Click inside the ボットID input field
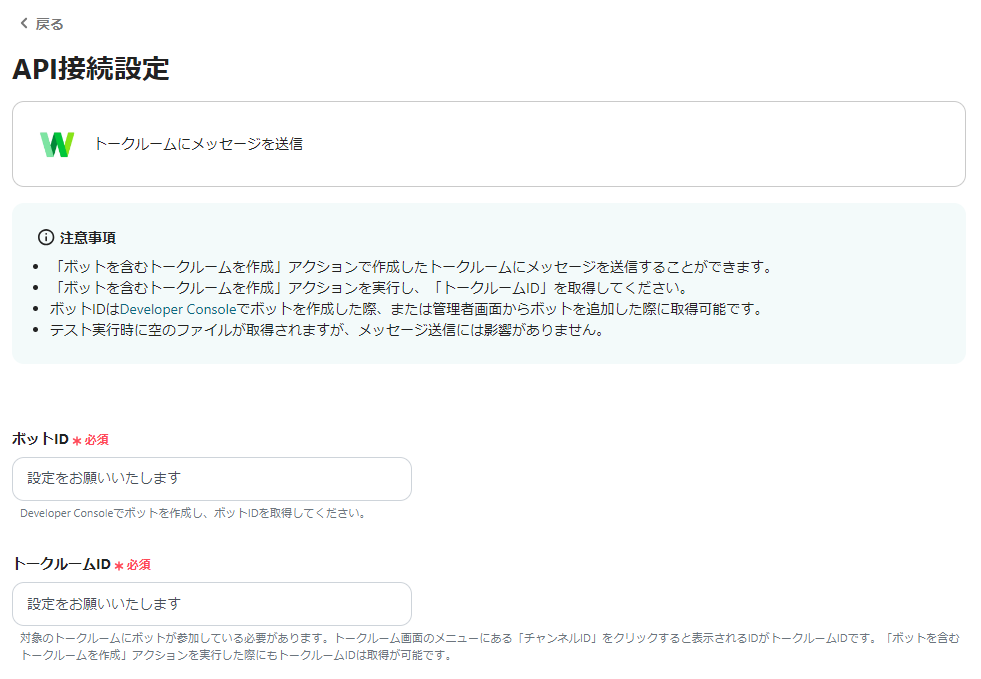 click(212, 479)
